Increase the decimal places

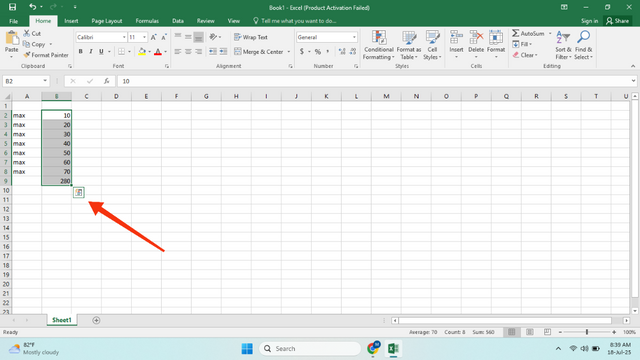pos(342,51)
